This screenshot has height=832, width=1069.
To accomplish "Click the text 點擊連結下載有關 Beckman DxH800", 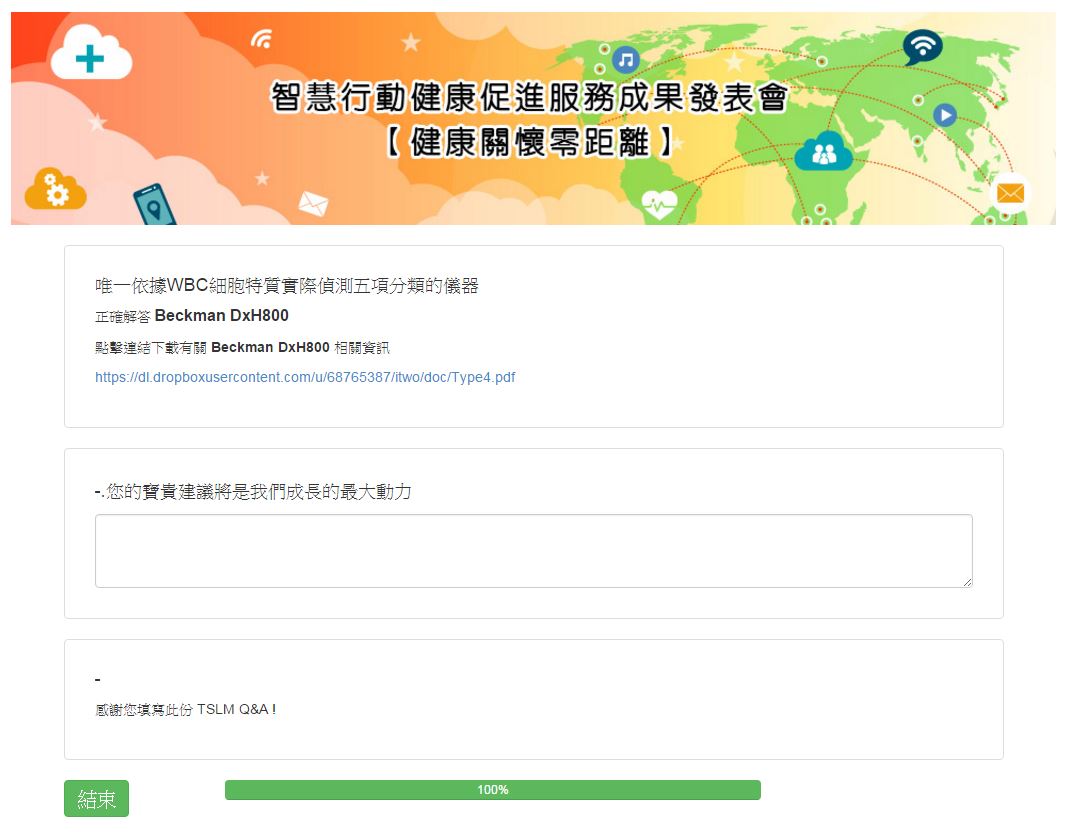I will (x=212, y=348).
